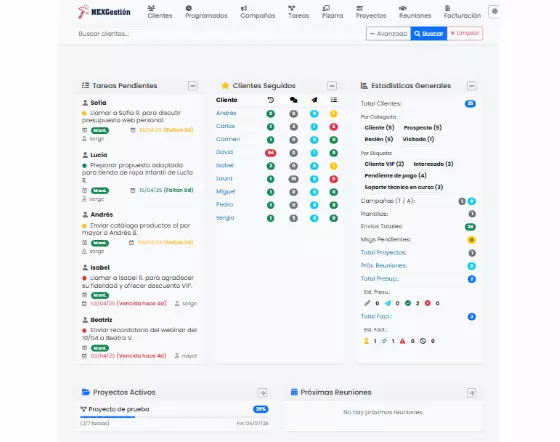Click the chart icon beside Estadísticas Generales

coord(364,85)
